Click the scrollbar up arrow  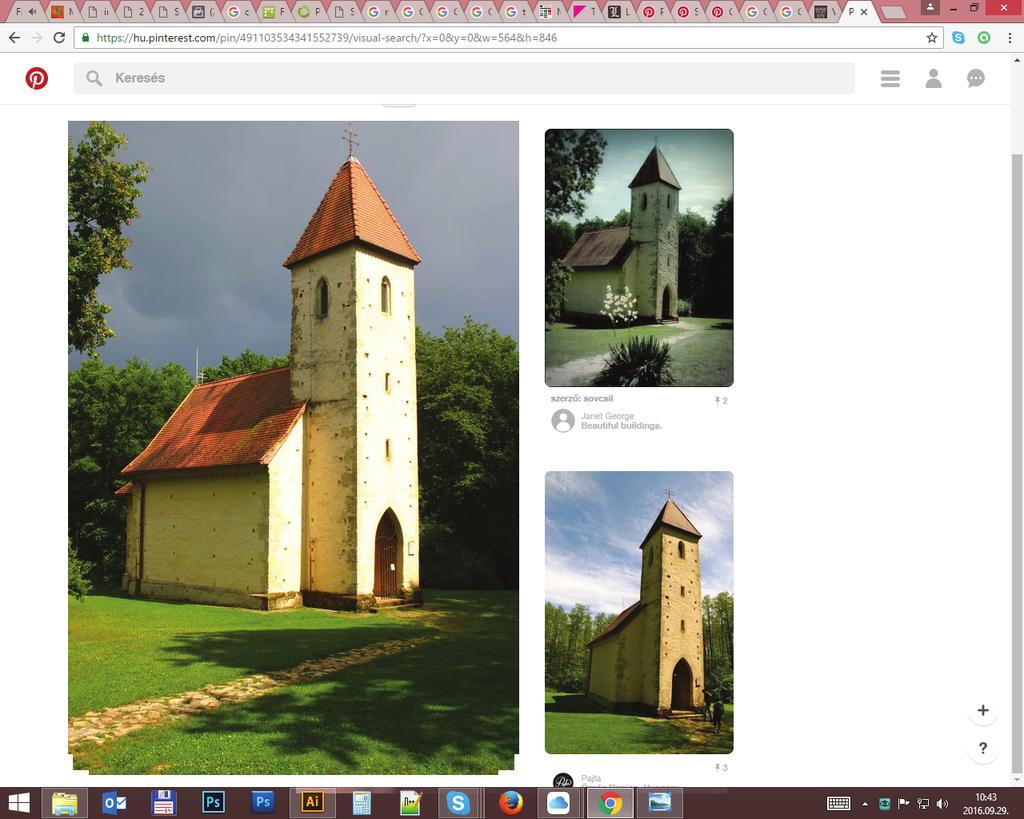click(1017, 59)
